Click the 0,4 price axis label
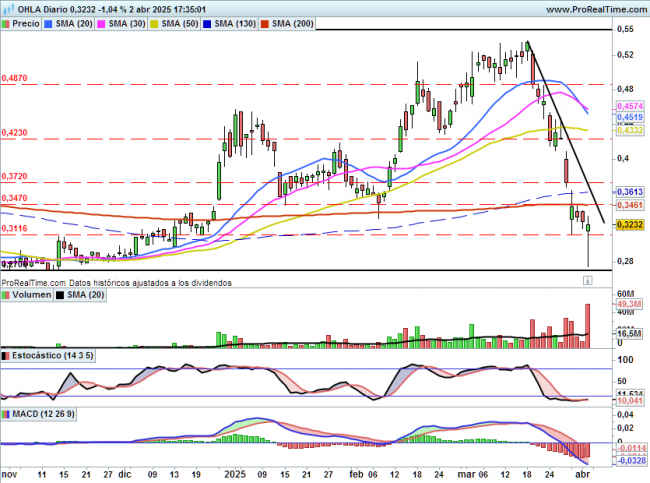 click(x=623, y=158)
